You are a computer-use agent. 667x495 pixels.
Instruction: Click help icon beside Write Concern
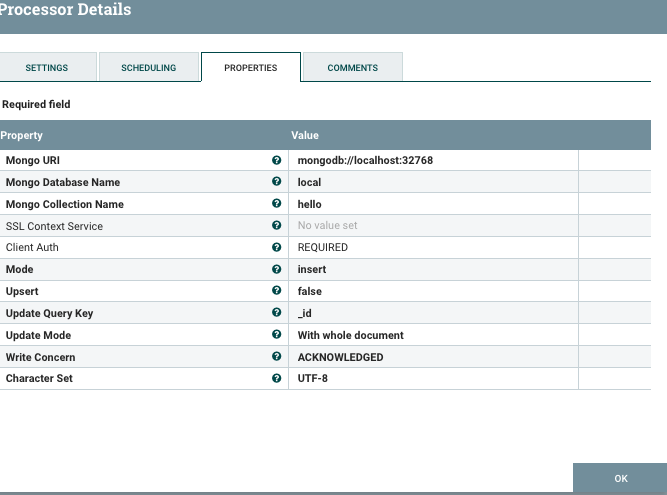(x=276, y=357)
